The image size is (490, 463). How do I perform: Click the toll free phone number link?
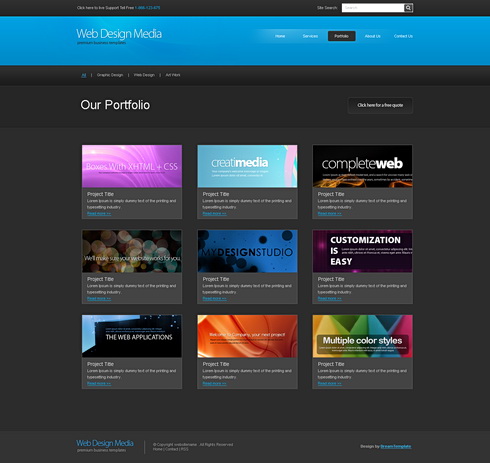pyautogui.click(x=147, y=8)
